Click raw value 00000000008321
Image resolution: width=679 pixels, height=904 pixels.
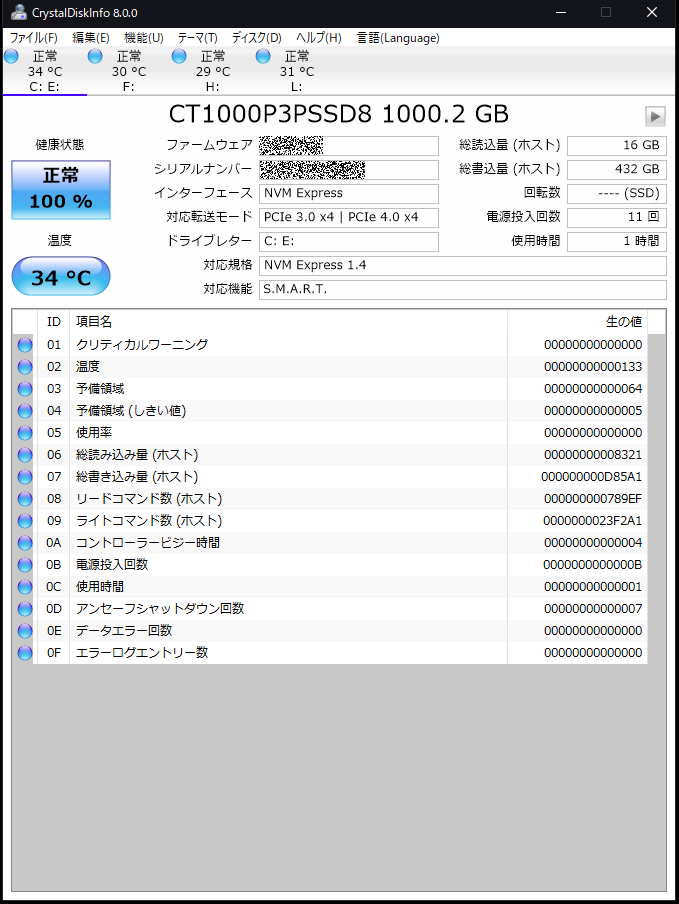point(593,455)
